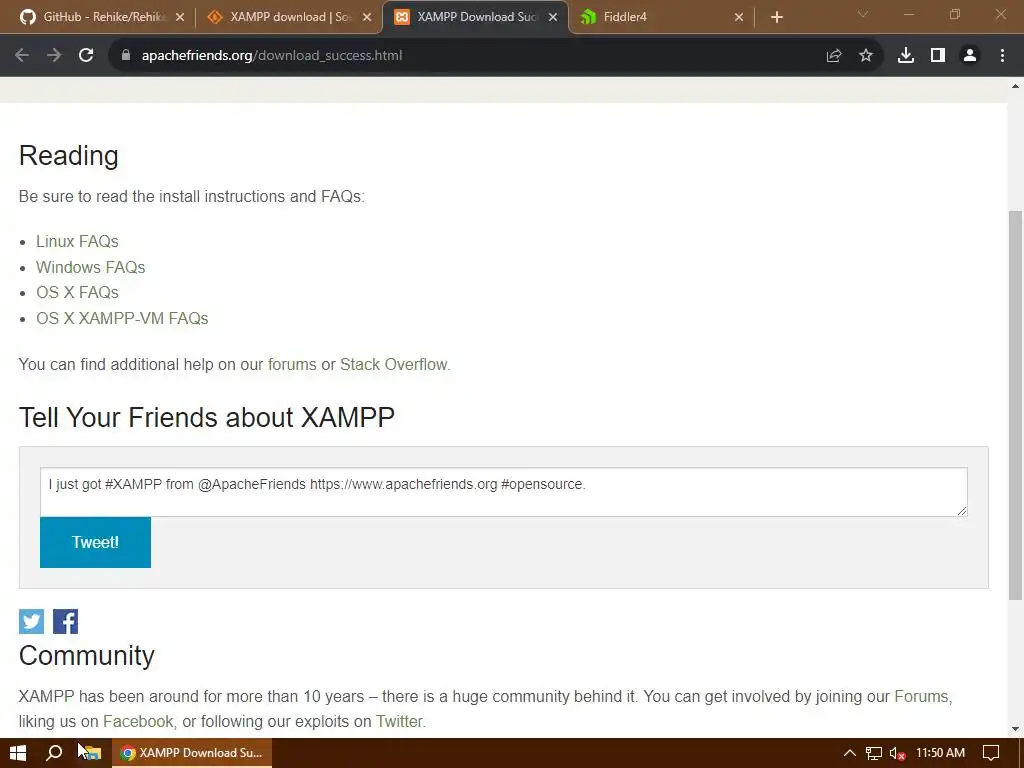
Task: View site info via the padlock icon
Action: [126, 56]
